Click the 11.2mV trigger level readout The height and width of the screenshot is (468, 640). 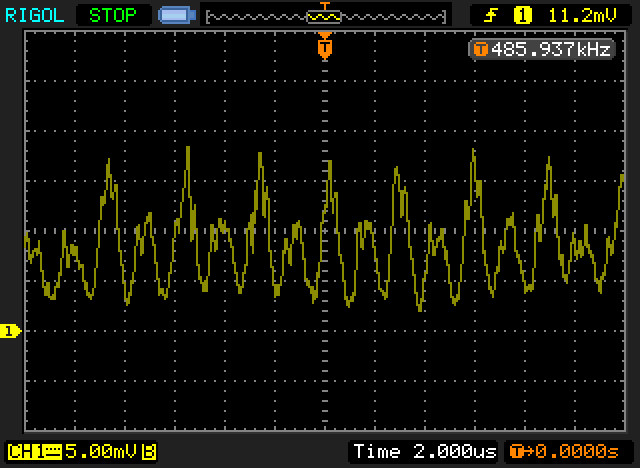[582, 16]
